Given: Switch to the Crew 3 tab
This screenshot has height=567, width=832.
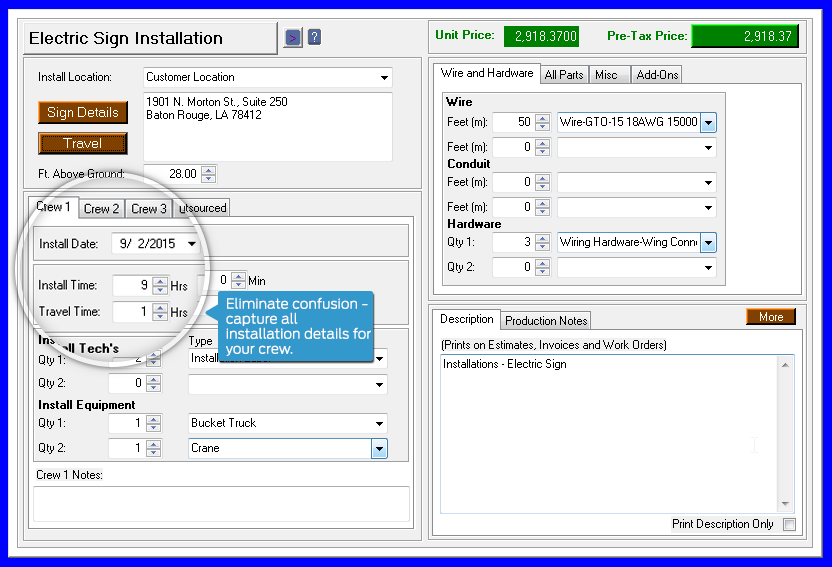Looking at the screenshot, I should (x=150, y=208).
